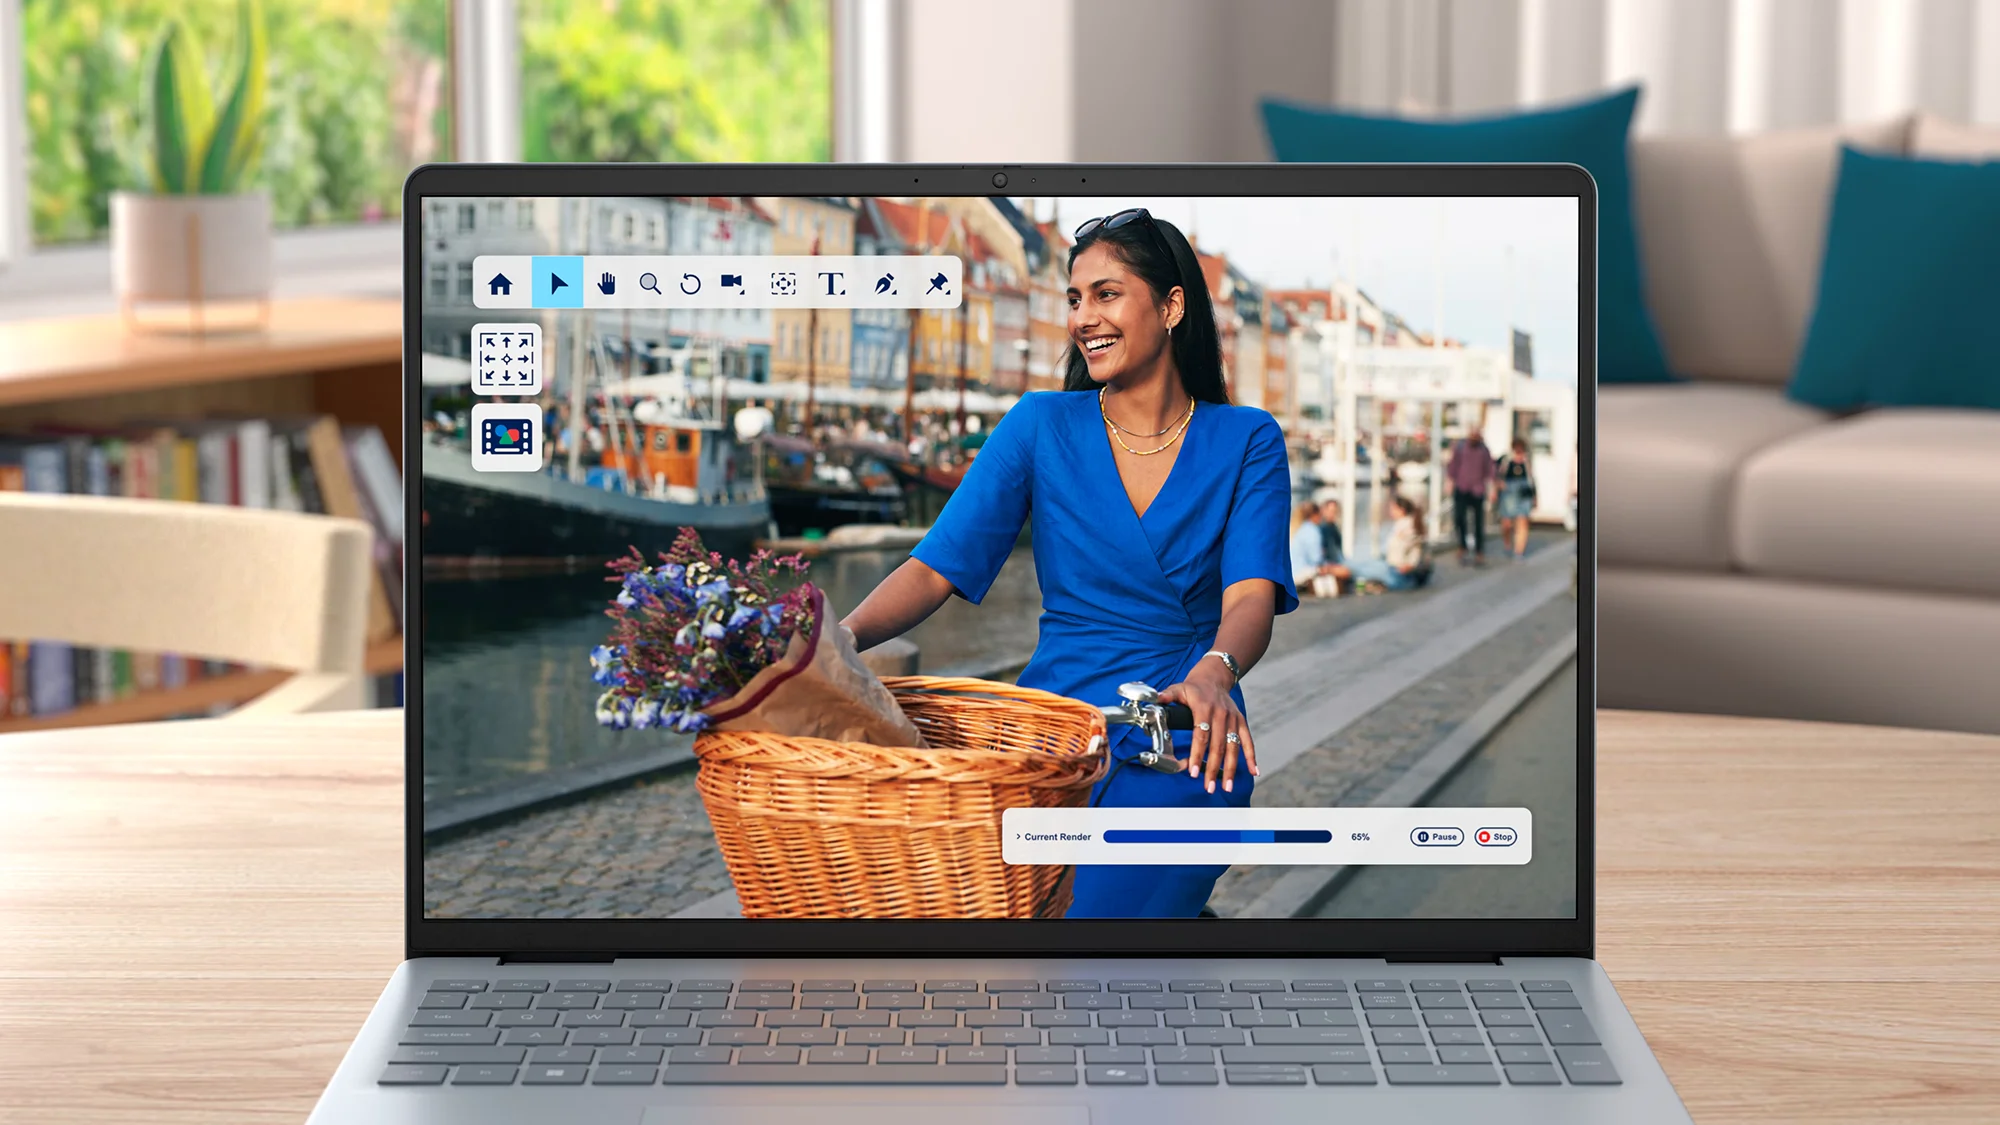Stop the current render
The width and height of the screenshot is (2000, 1125).
click(x=1496, y=837)
